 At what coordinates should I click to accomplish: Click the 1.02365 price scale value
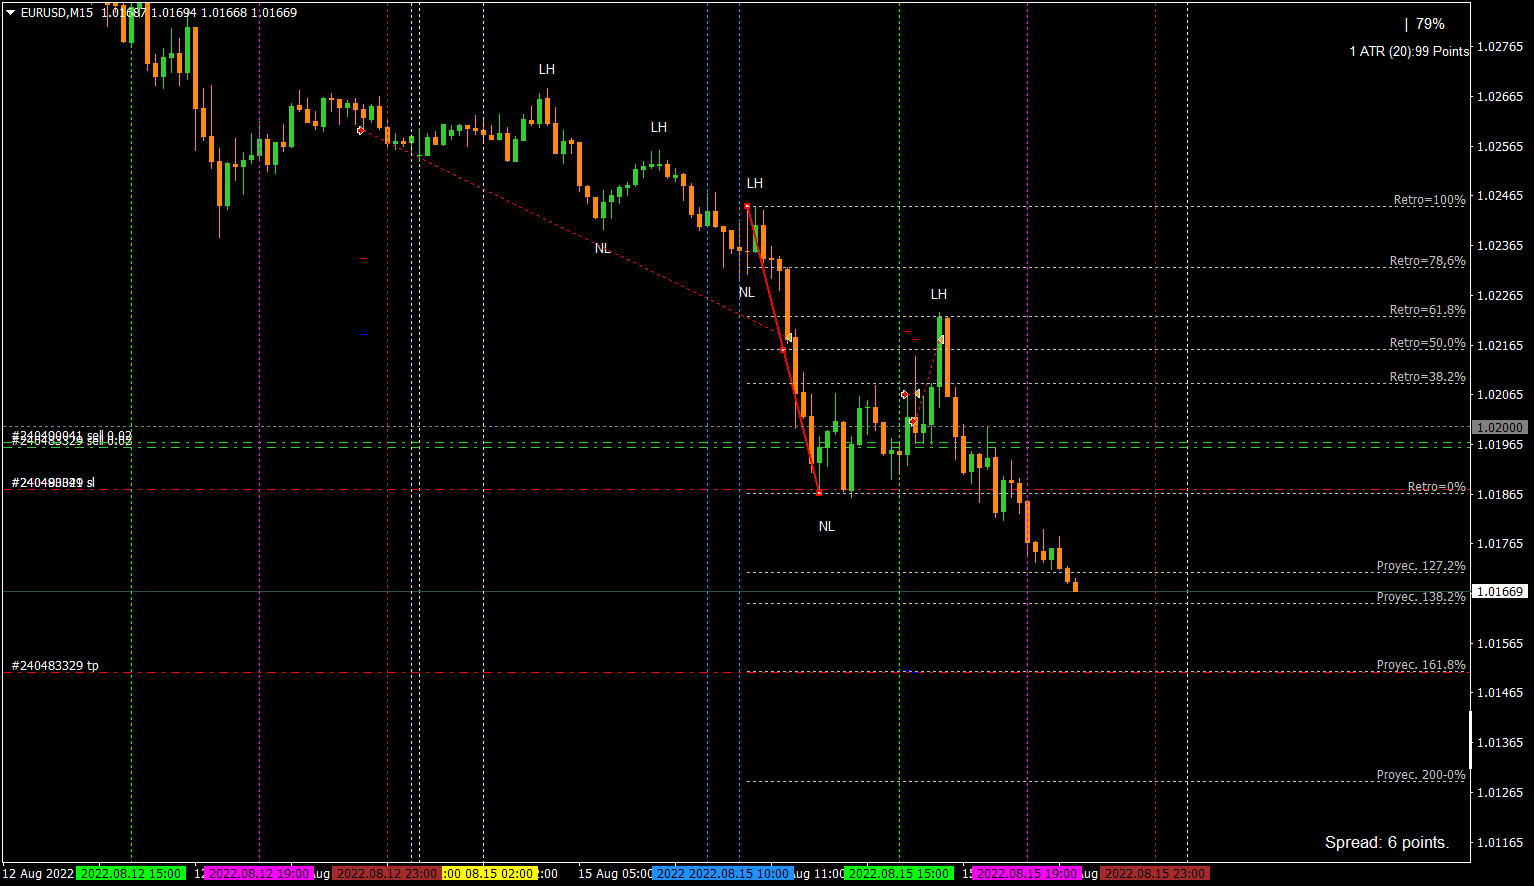1500,246
